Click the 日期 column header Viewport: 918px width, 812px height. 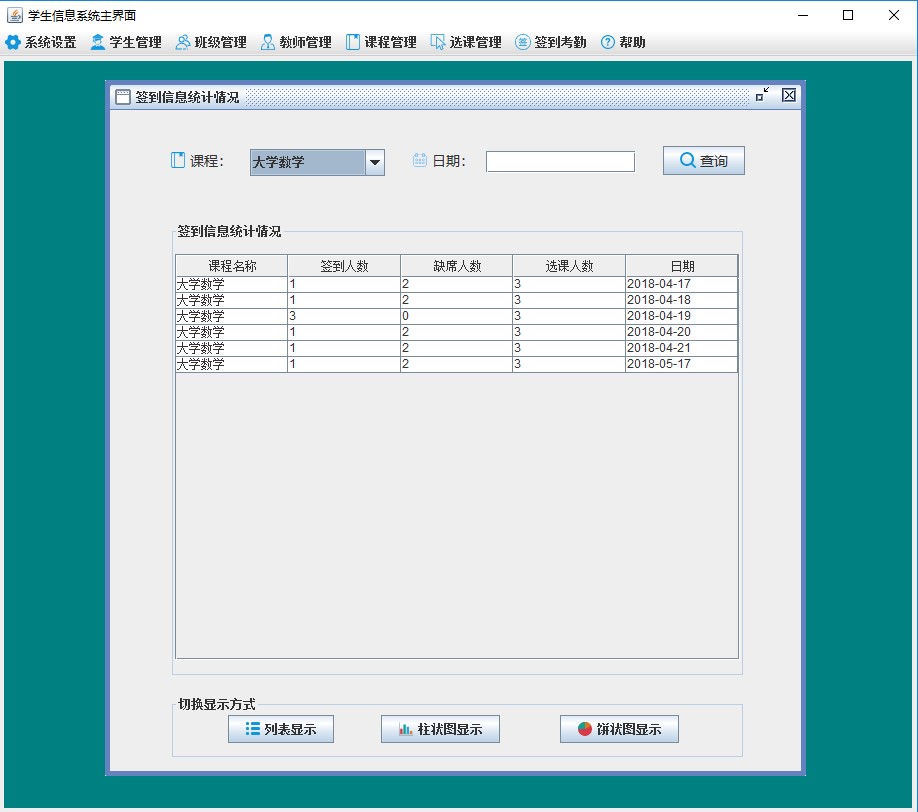[x=682, y=266]
